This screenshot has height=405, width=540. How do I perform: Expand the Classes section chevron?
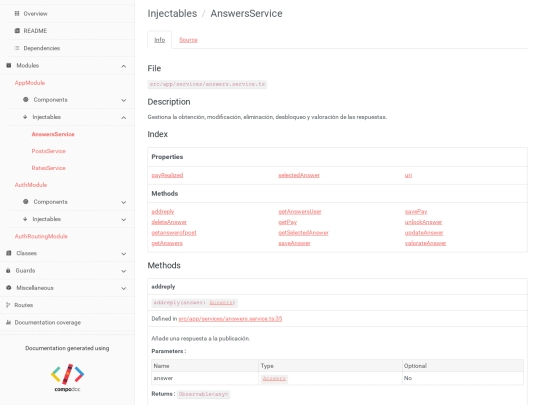(124, 254)
